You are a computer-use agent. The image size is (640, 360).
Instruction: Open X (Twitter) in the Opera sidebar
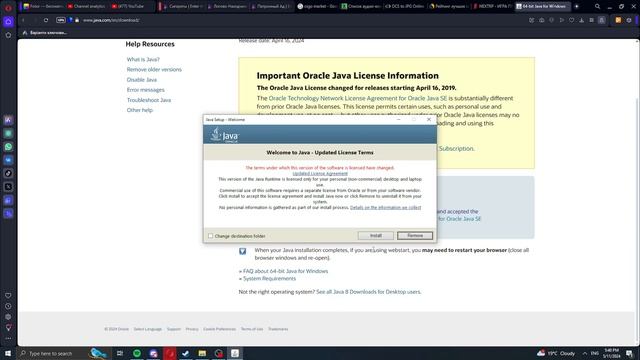(8, 187)
